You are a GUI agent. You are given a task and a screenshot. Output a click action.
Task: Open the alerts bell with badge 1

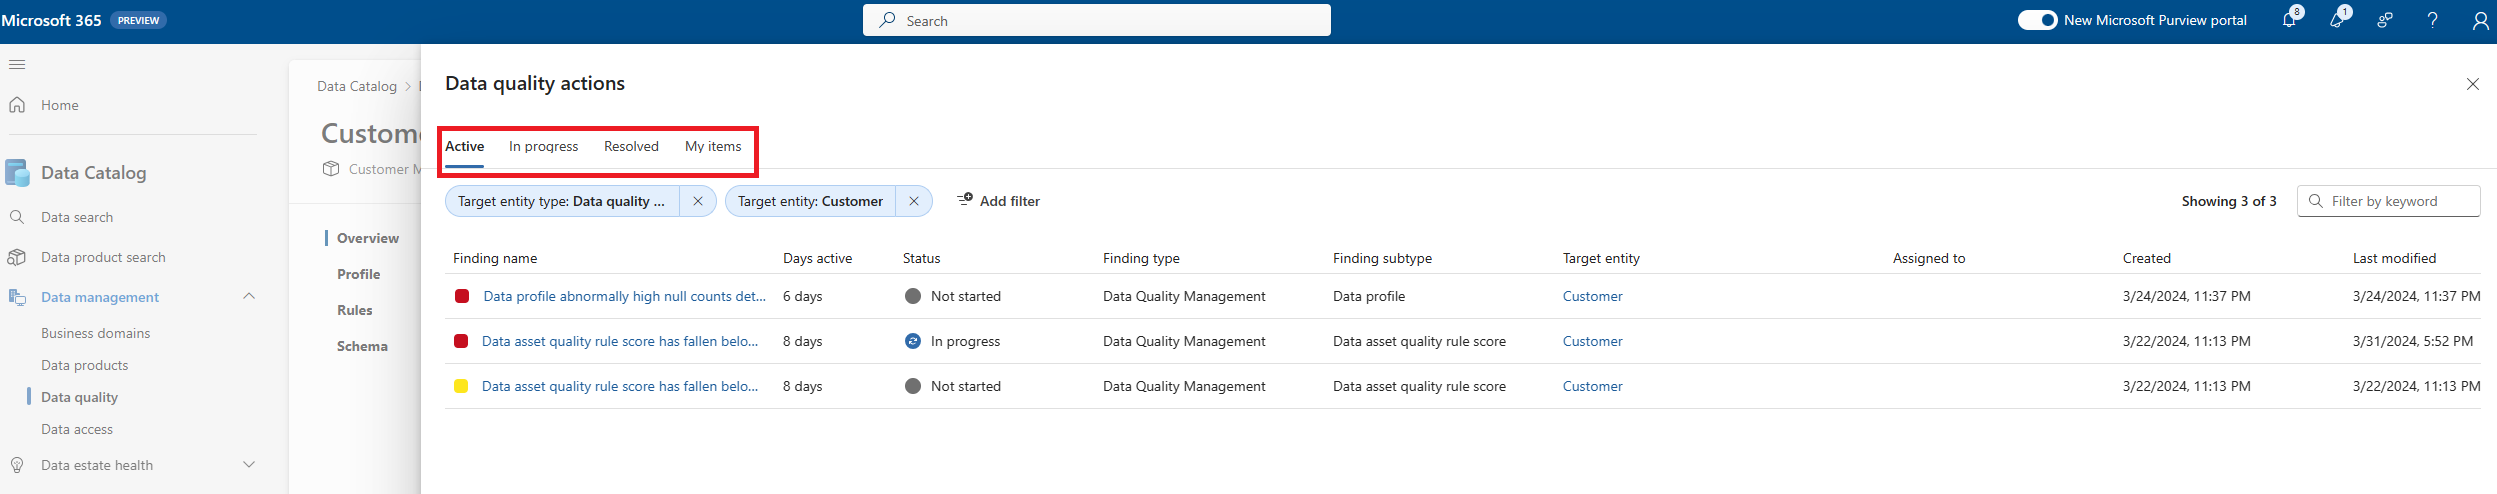coord(2337,20)
